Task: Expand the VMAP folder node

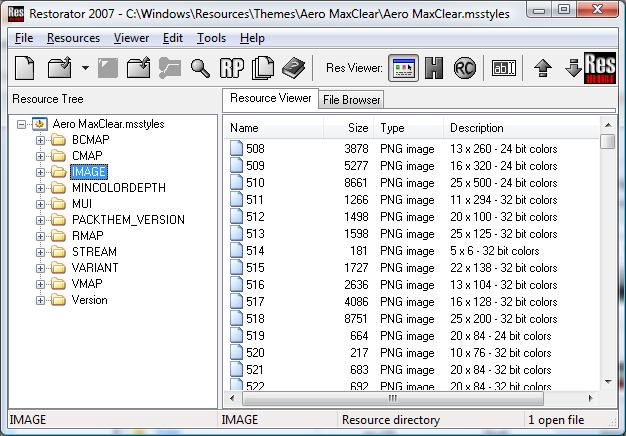Action: (40, 284)
